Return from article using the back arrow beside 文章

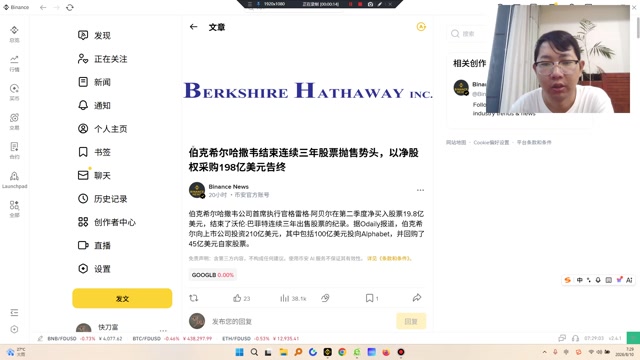[193, 27]
